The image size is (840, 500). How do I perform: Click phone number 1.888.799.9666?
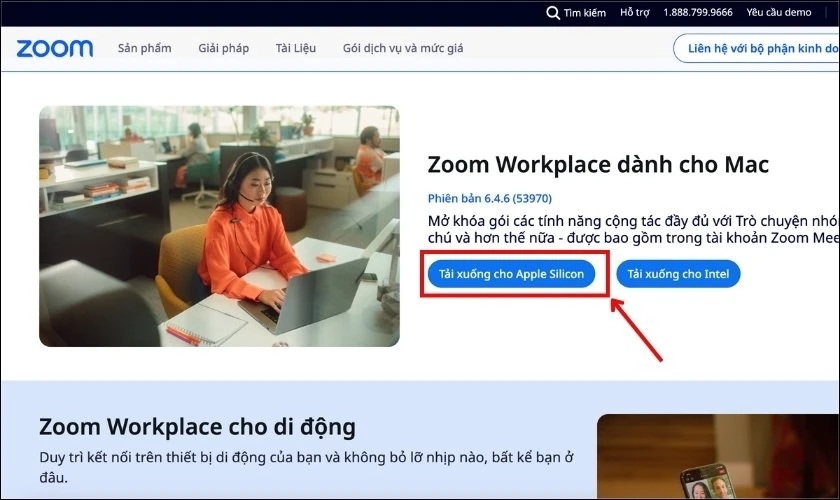click(x=698, y=12)
